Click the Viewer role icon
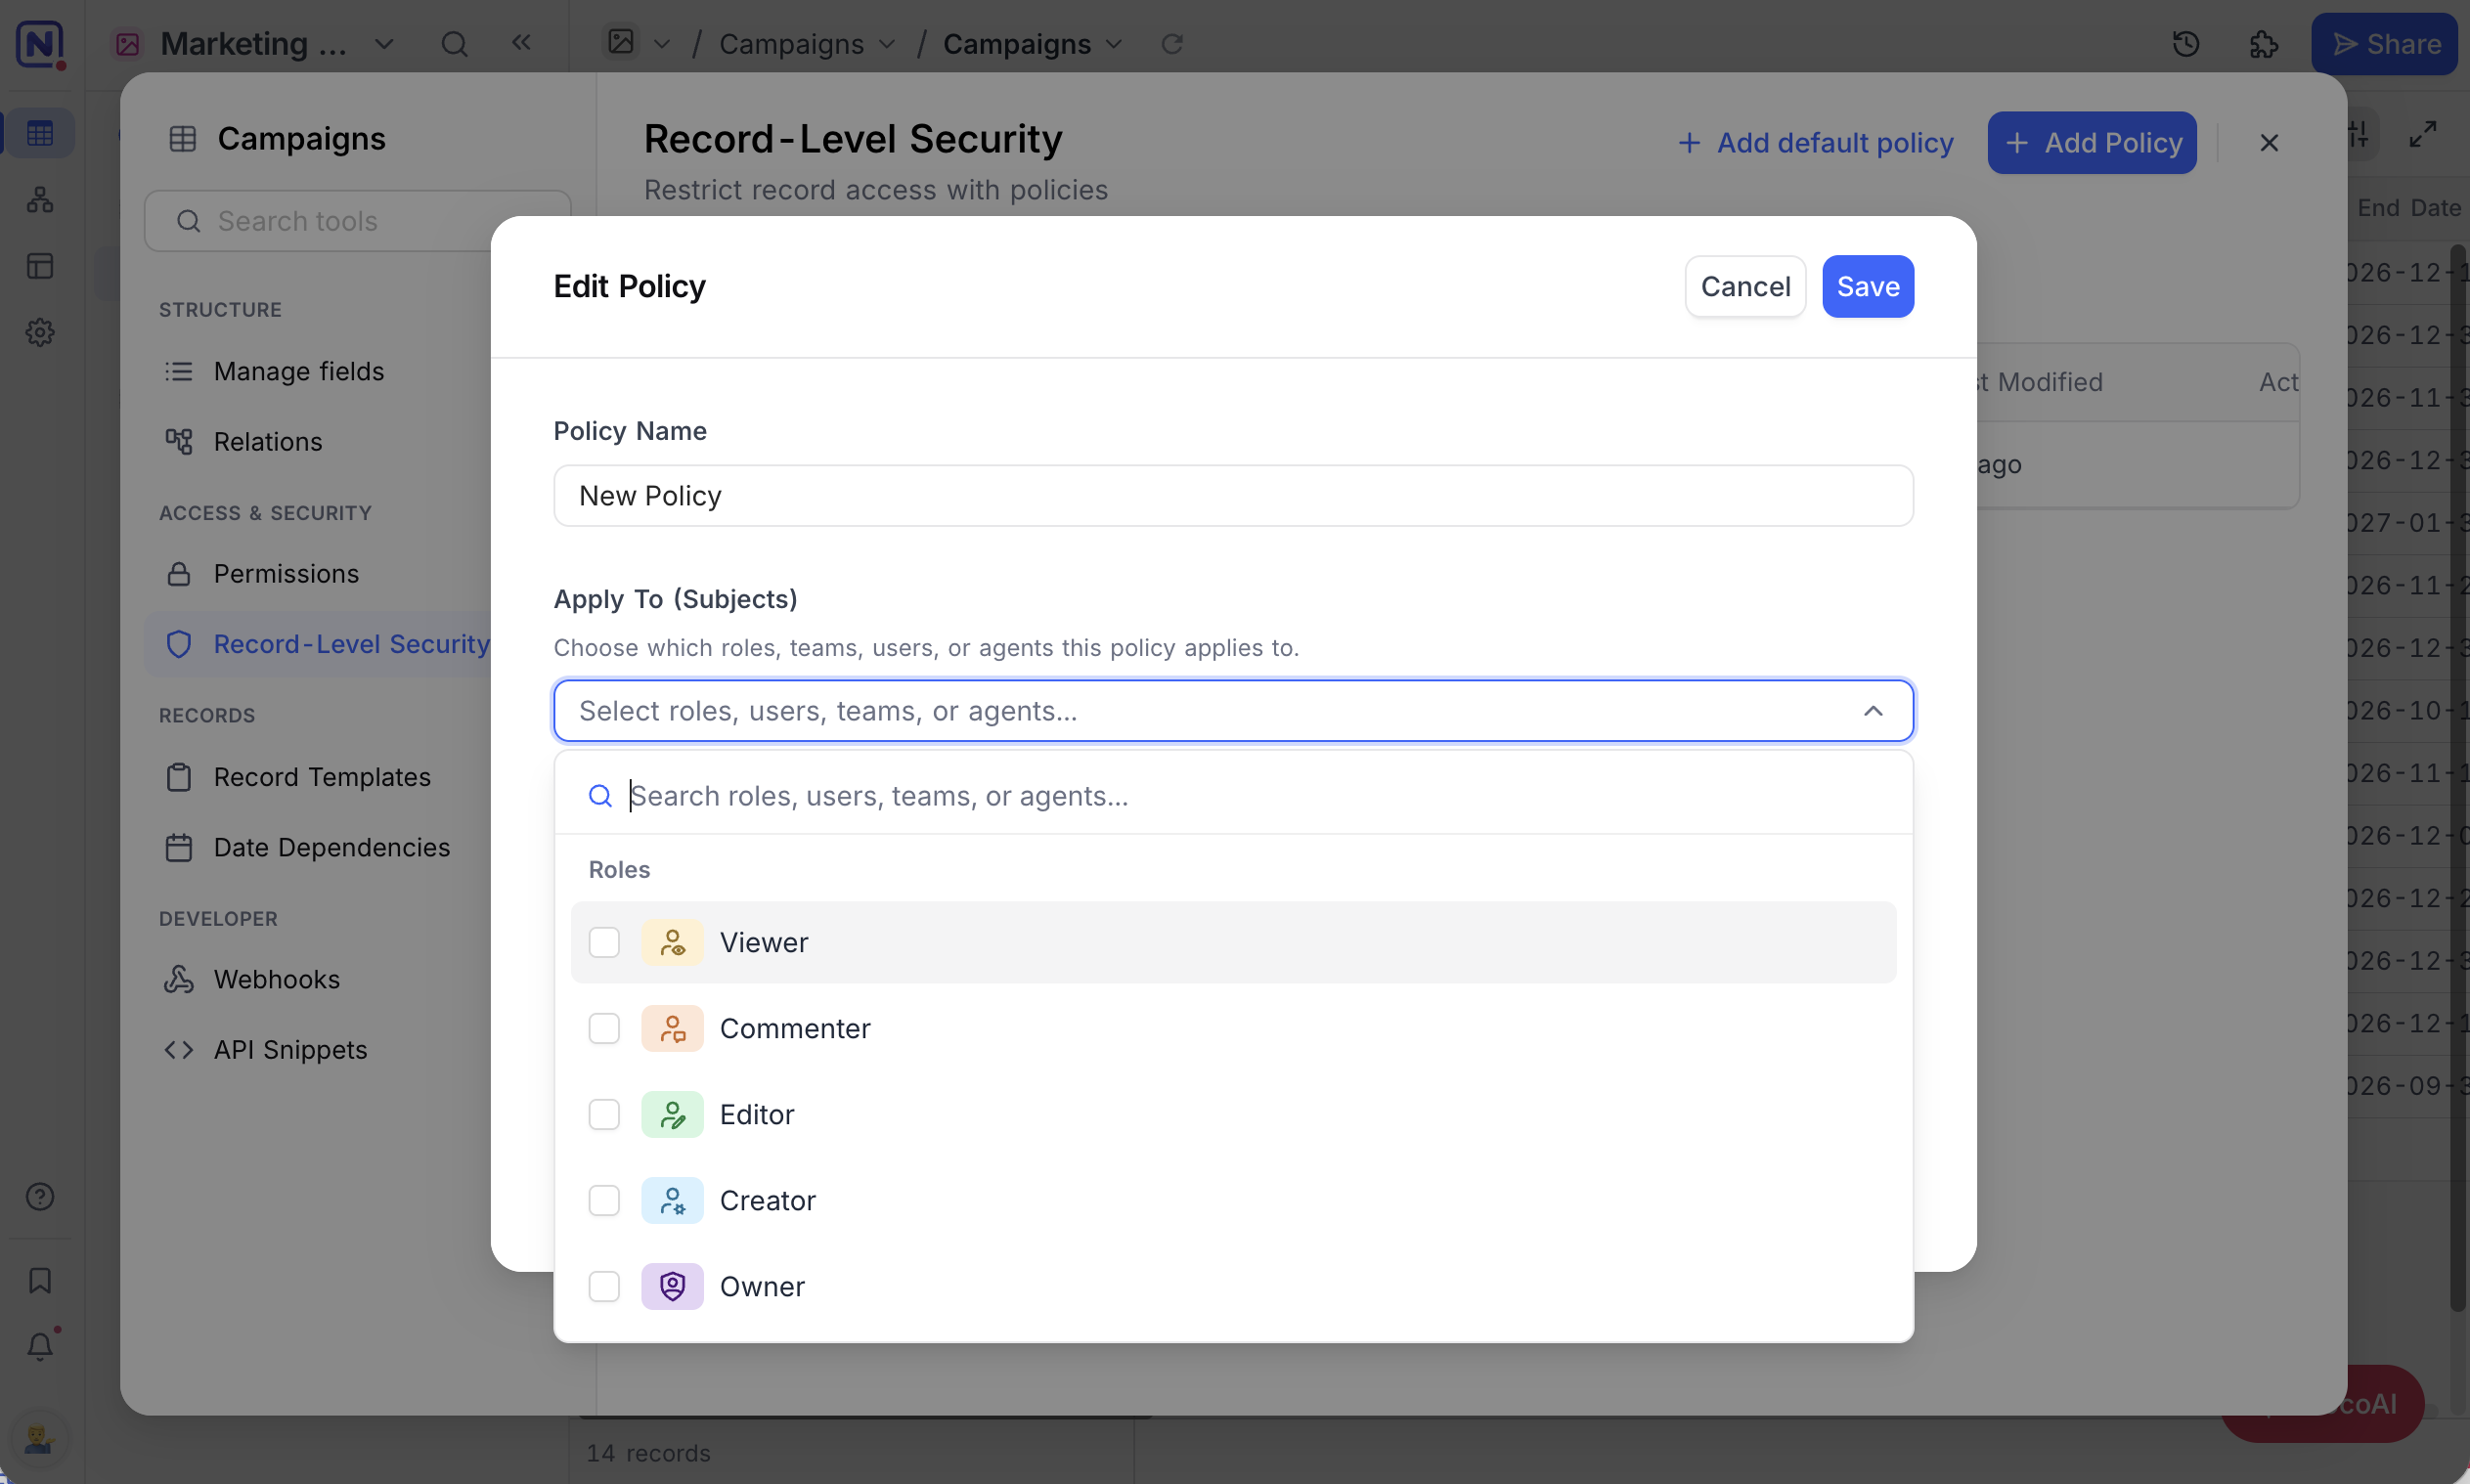The image size is (2470, 1484). coord(672,942)
